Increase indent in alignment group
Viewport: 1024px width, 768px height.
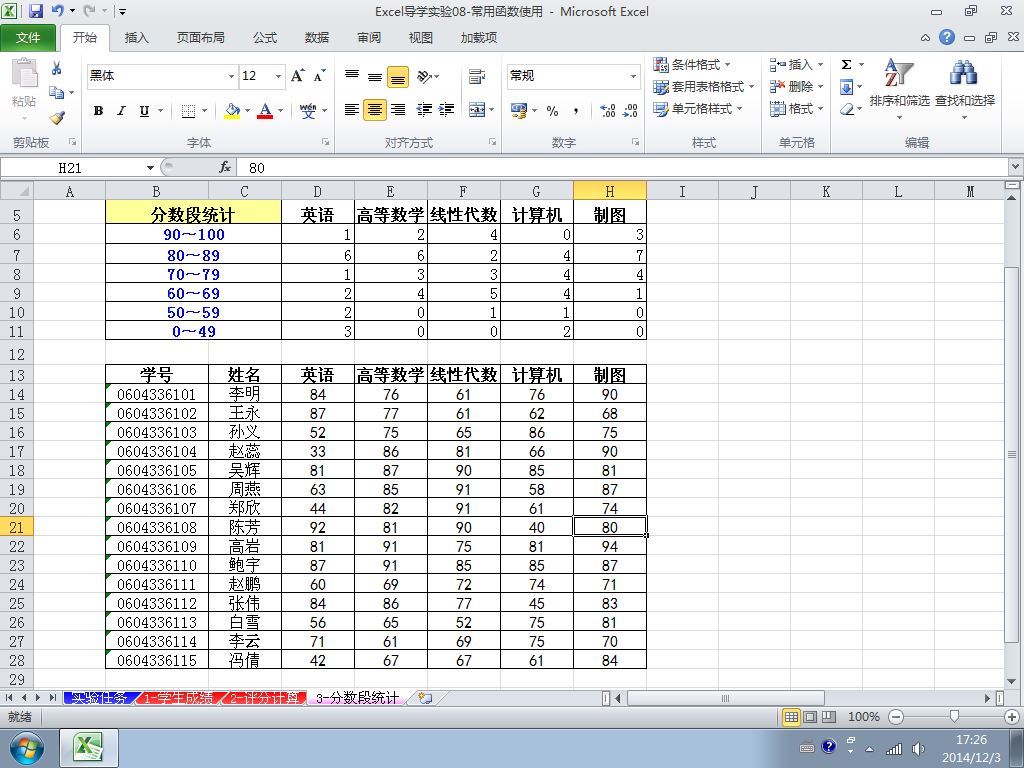click(x=446, y=110)
